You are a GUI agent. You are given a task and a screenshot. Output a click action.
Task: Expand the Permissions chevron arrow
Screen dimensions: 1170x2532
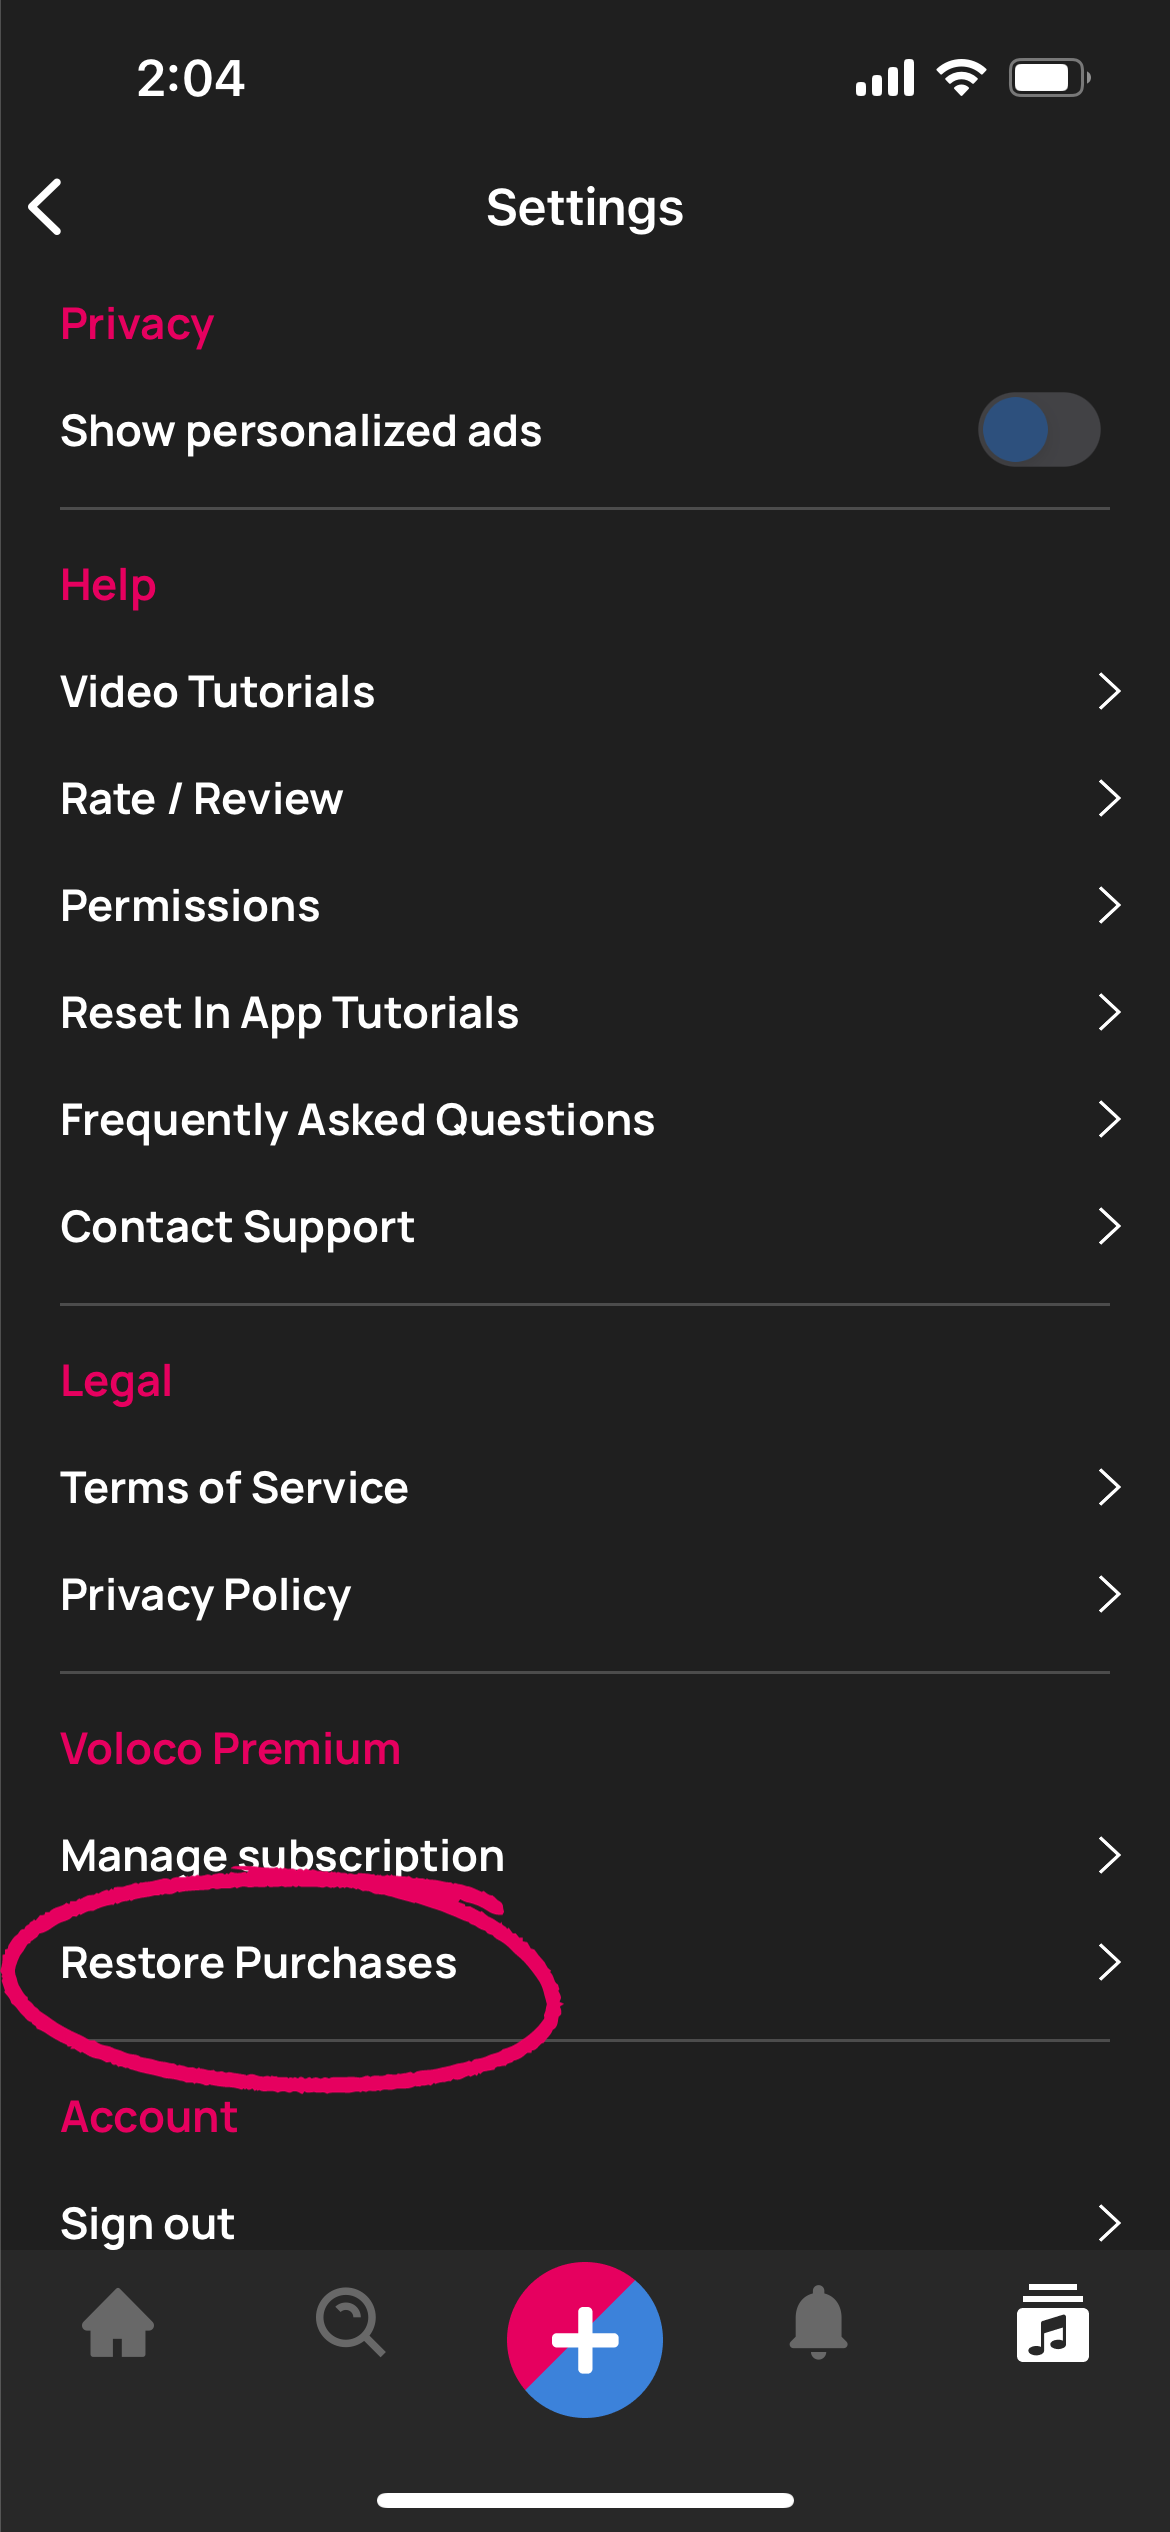(1108, 905)
